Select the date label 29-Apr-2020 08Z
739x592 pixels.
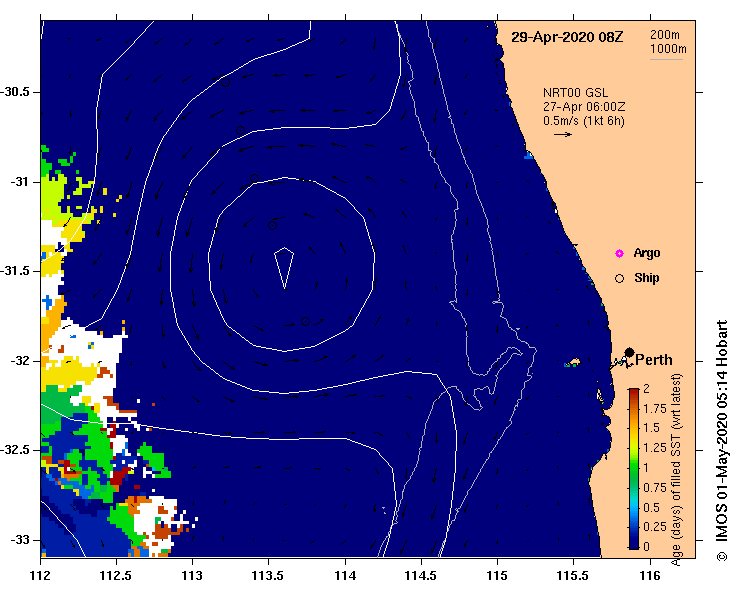pos(567,37)
